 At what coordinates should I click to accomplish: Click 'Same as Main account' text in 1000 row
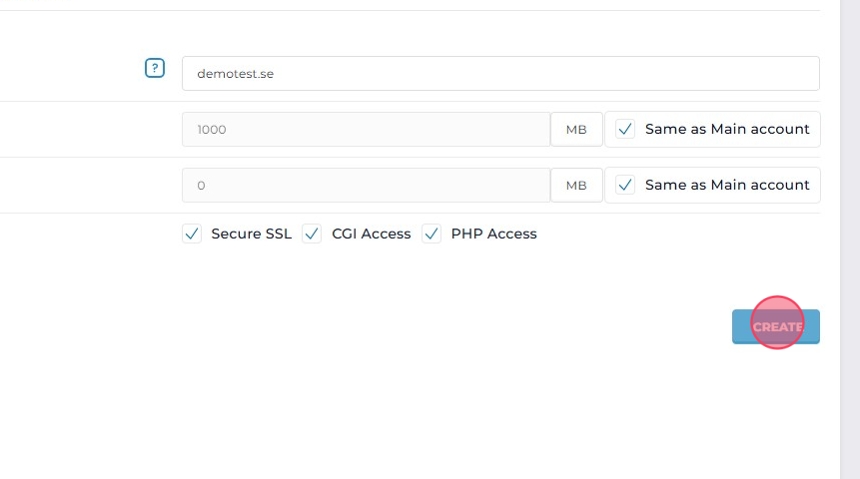pyautogui.click(x=727, y=129)
